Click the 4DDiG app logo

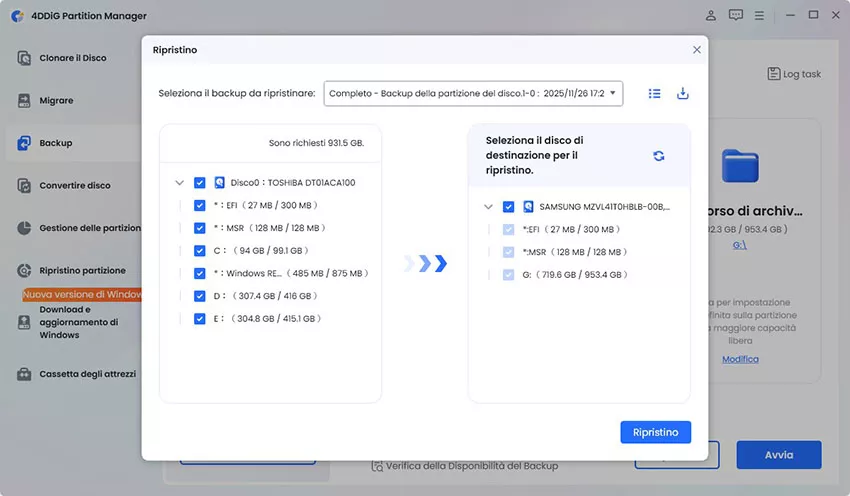pos(17,16)
